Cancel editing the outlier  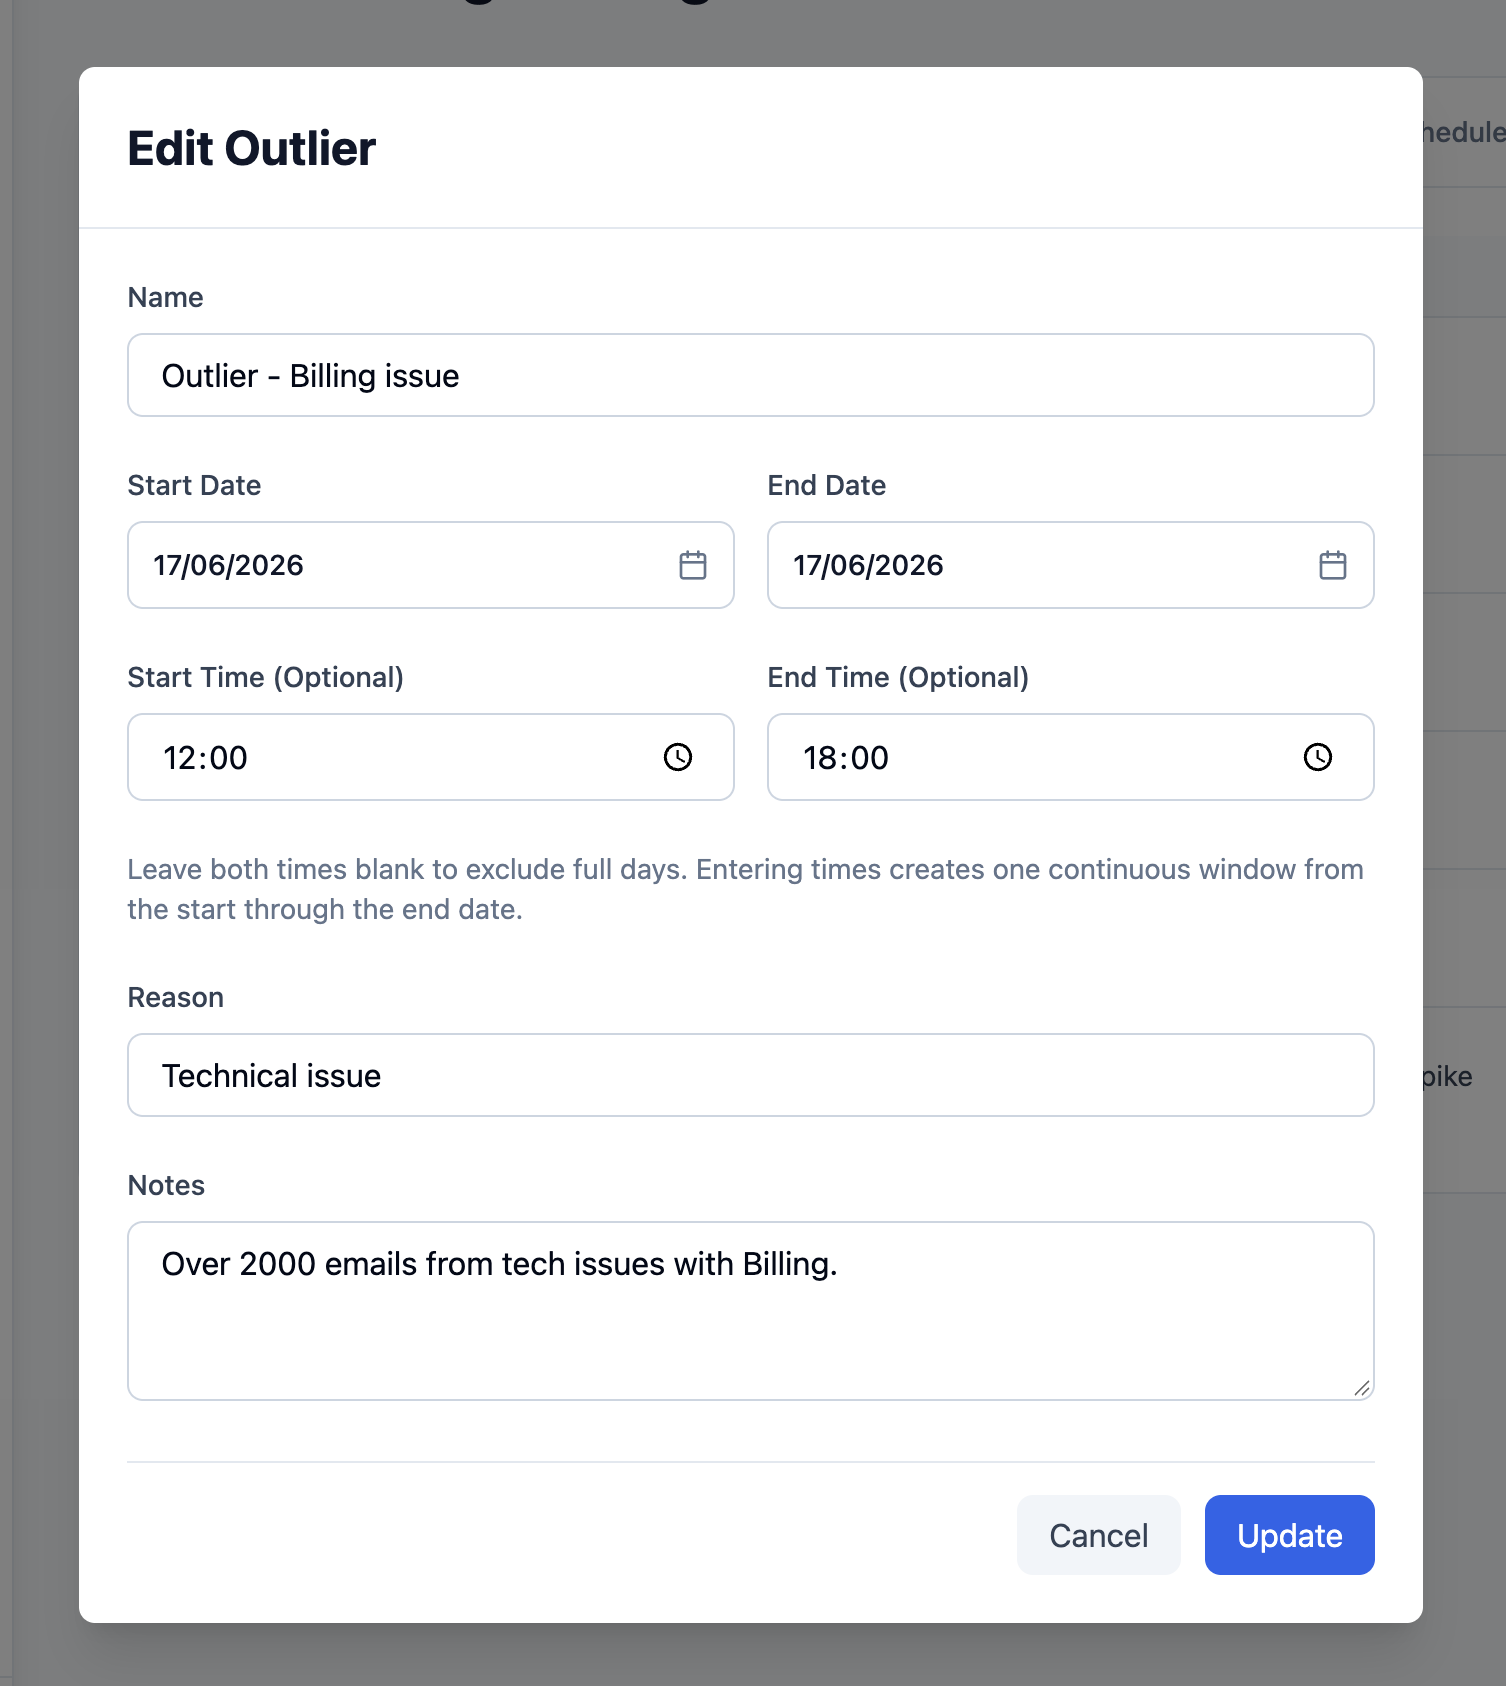coord(1098,1535)
